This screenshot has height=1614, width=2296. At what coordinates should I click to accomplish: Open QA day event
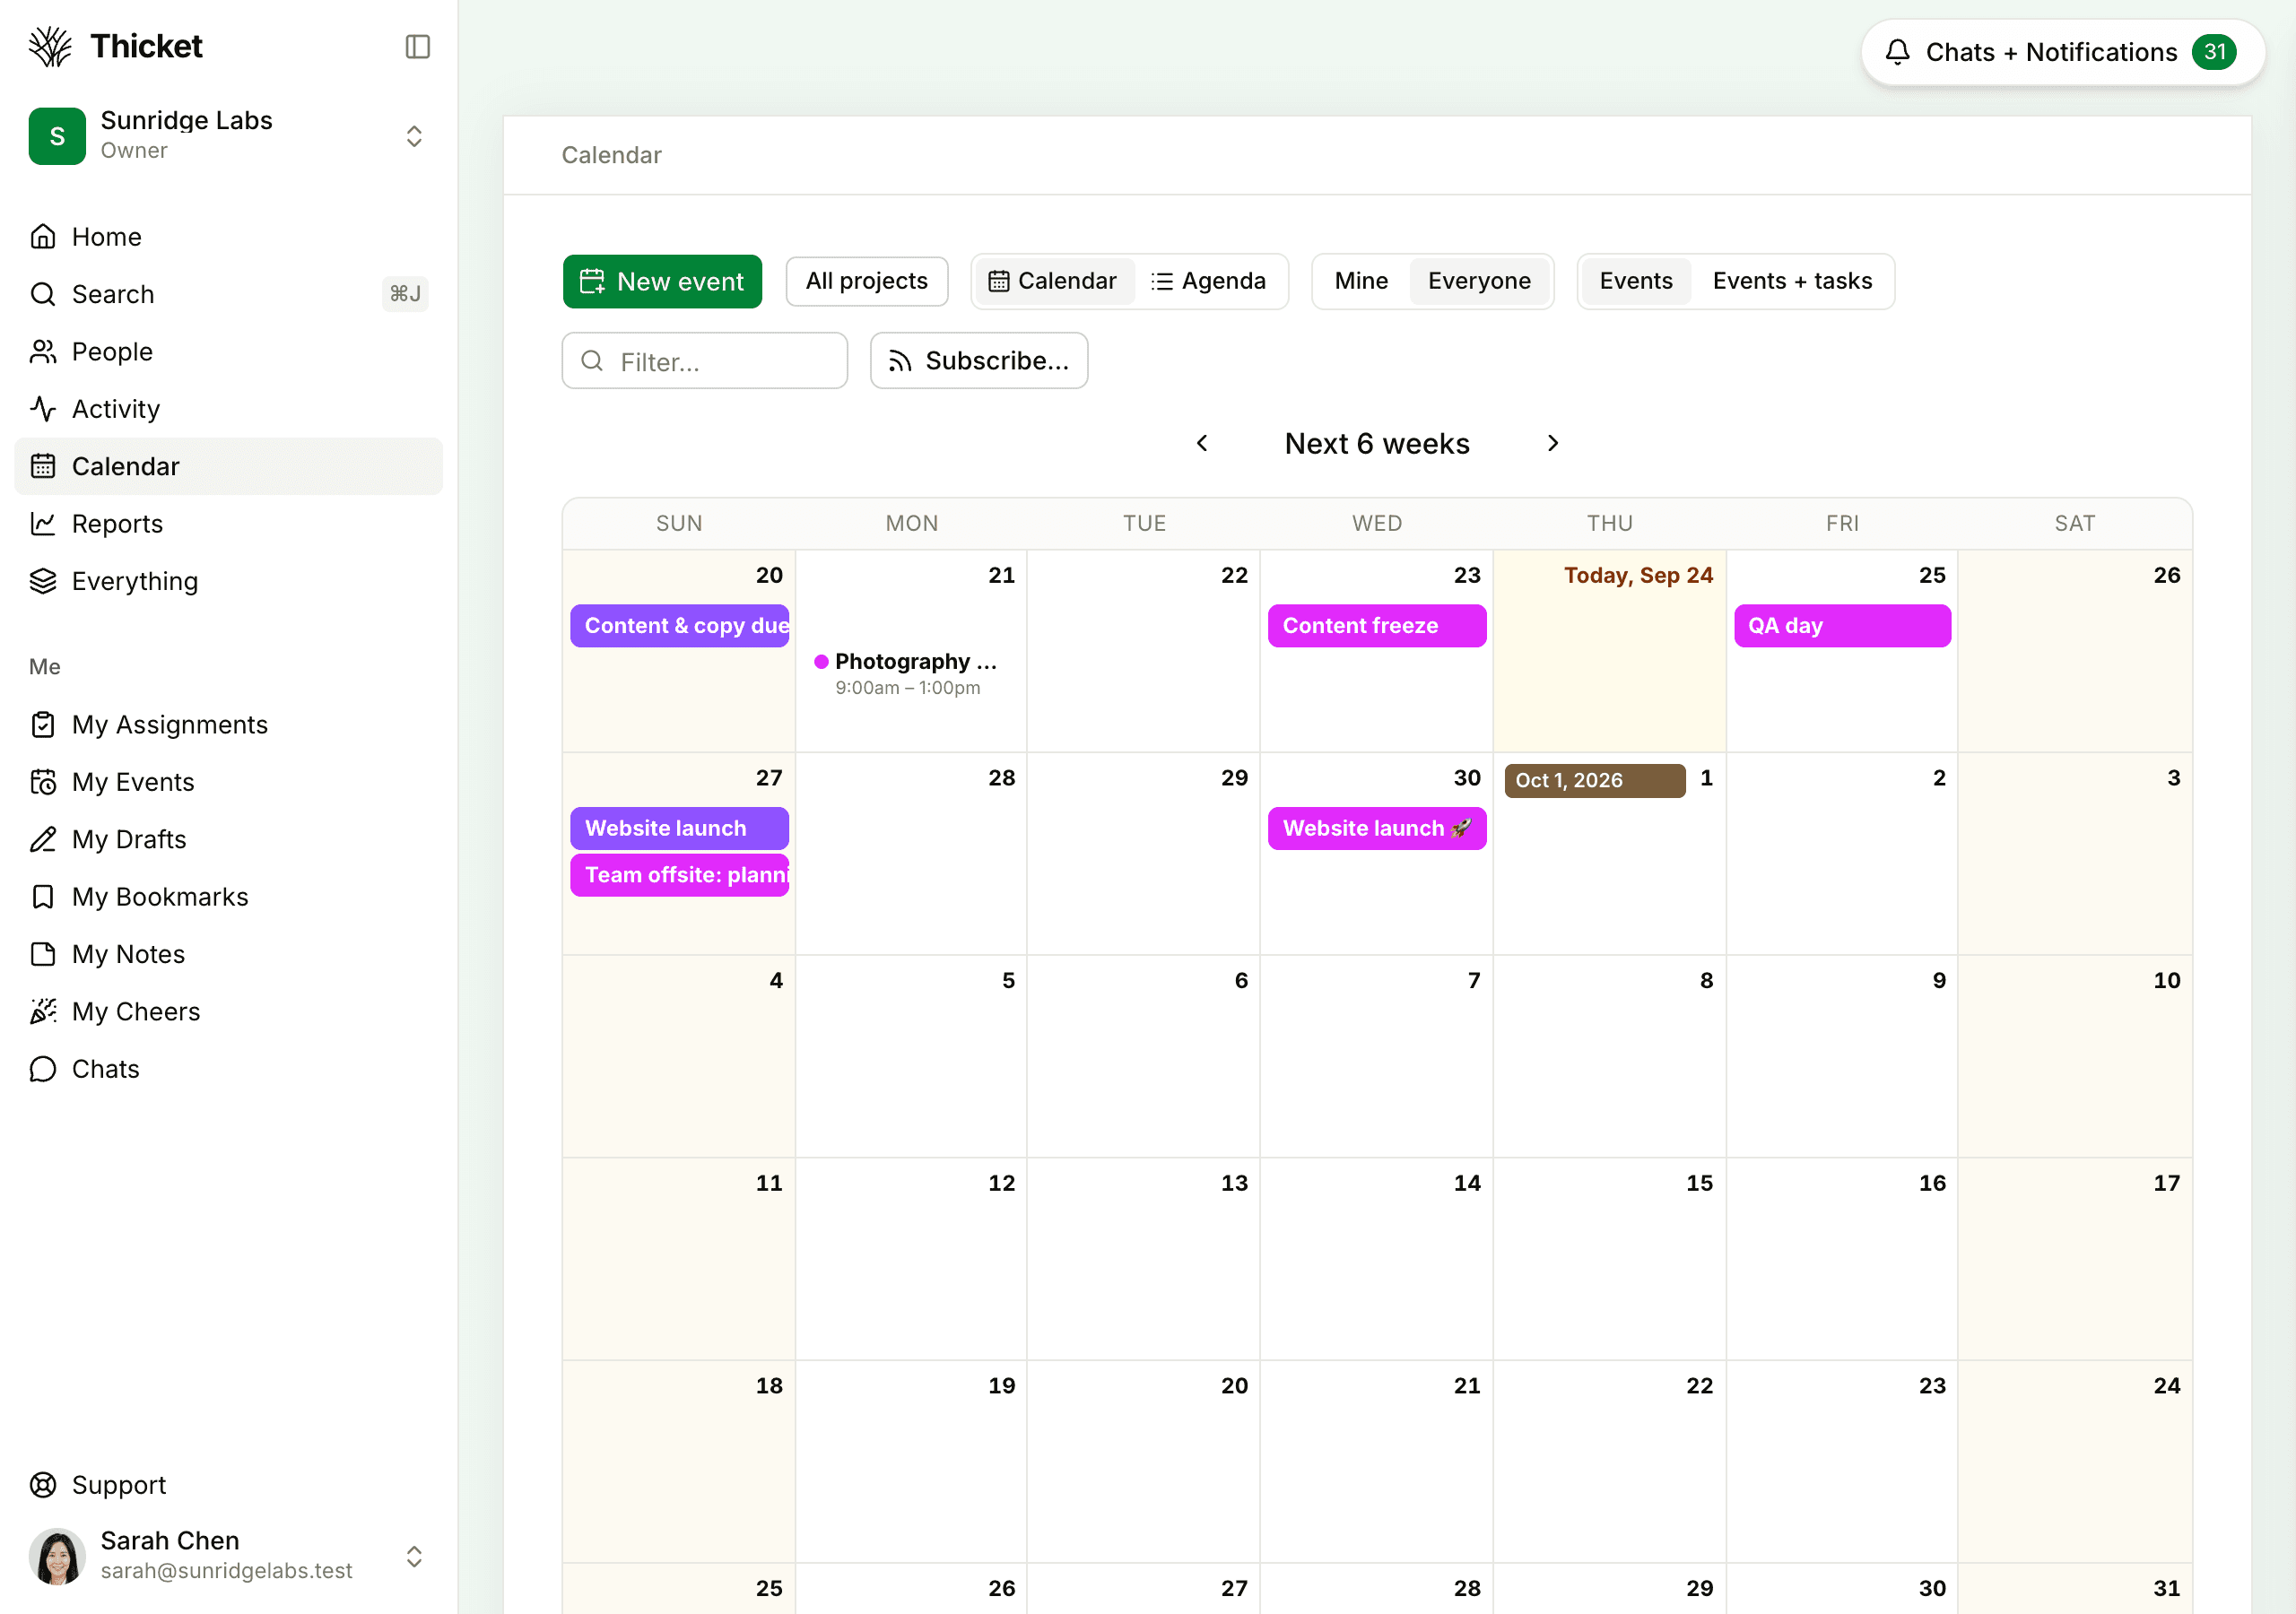click(x=1842, y=626)
